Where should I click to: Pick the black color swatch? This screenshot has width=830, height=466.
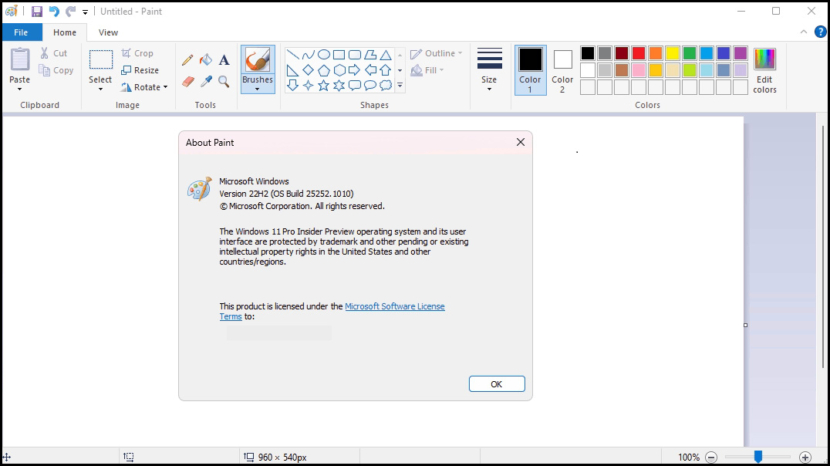(588, 53)
